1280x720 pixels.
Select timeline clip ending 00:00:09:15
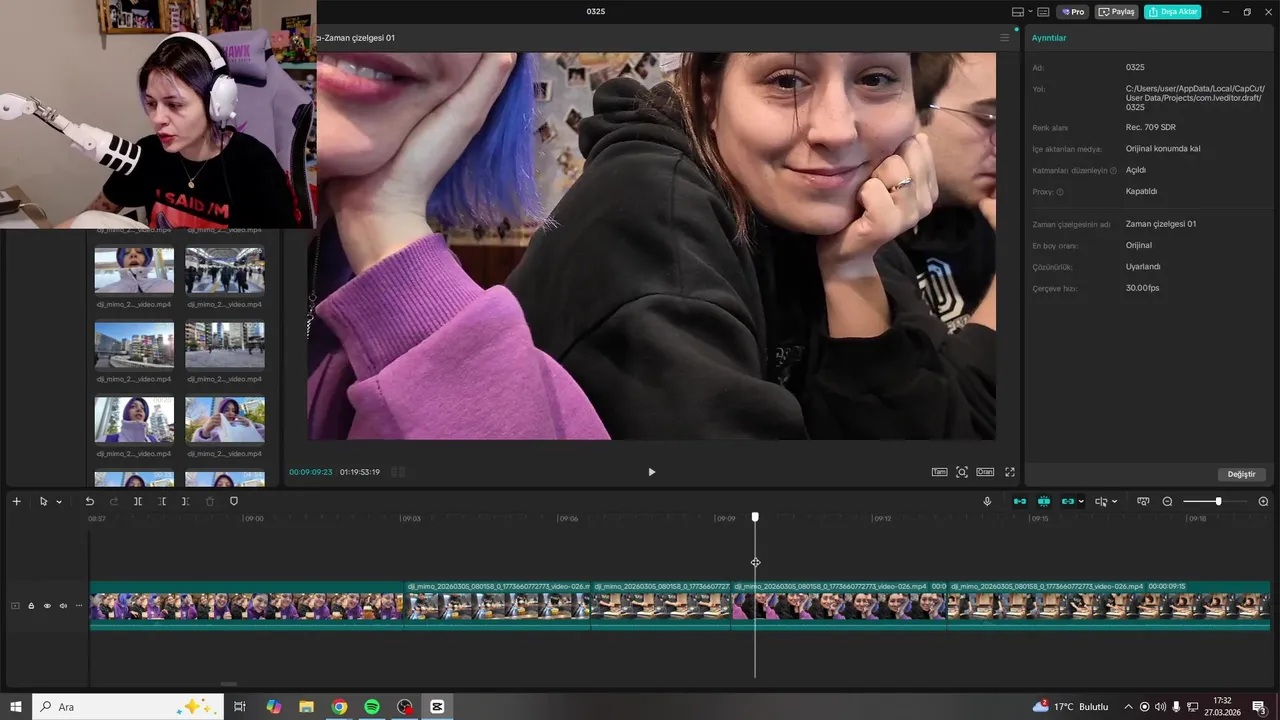pyautogui.click(x=1108, y=606)
